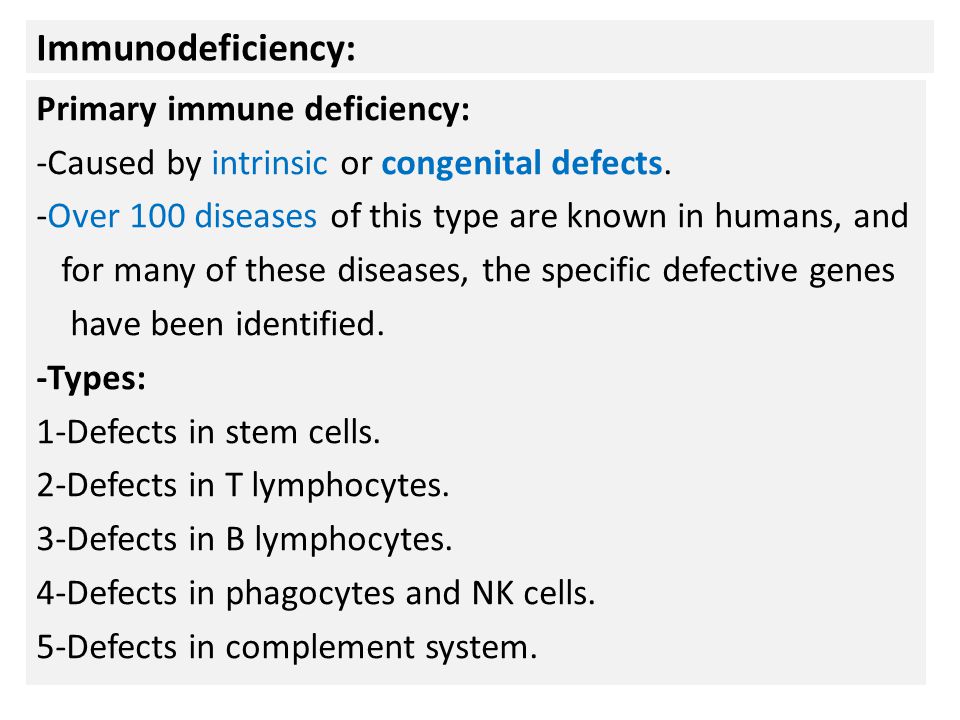960x720 pixels.
Task: Click the Over 100 diseases phrase
Action: pos(182,216)
